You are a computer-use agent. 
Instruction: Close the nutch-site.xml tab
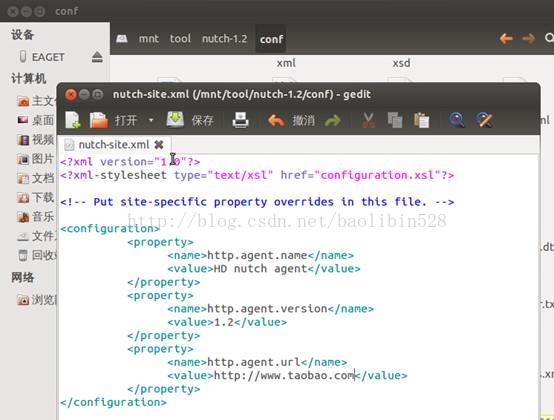[159, 144]
